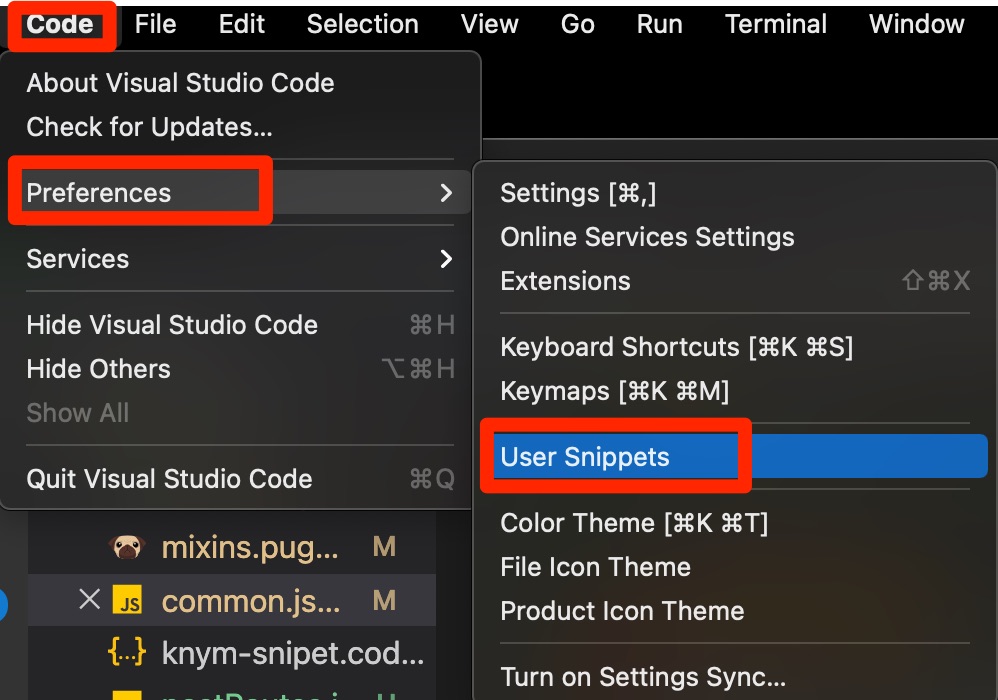The height and width of the screenshot is (700, 998).
Task: Open the Terminal menu in menu bar
Action: pyautogui.click(x=776, y=24)
